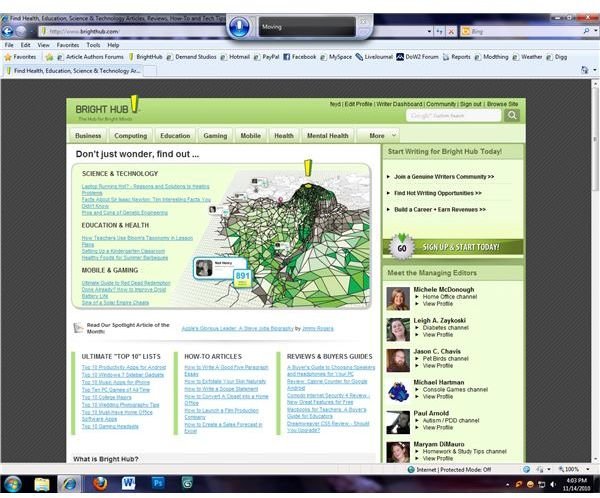
Task: Click the browser Back arrow button
Action: click(7, 32)
